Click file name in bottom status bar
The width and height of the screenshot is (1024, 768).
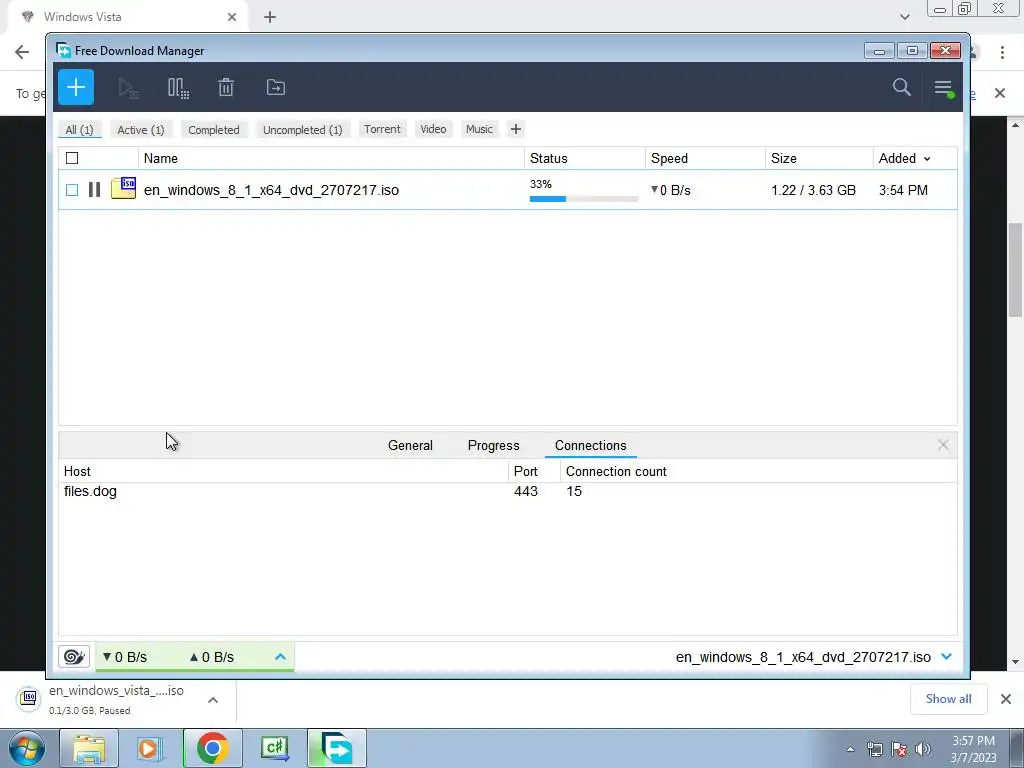click(803, 657)
